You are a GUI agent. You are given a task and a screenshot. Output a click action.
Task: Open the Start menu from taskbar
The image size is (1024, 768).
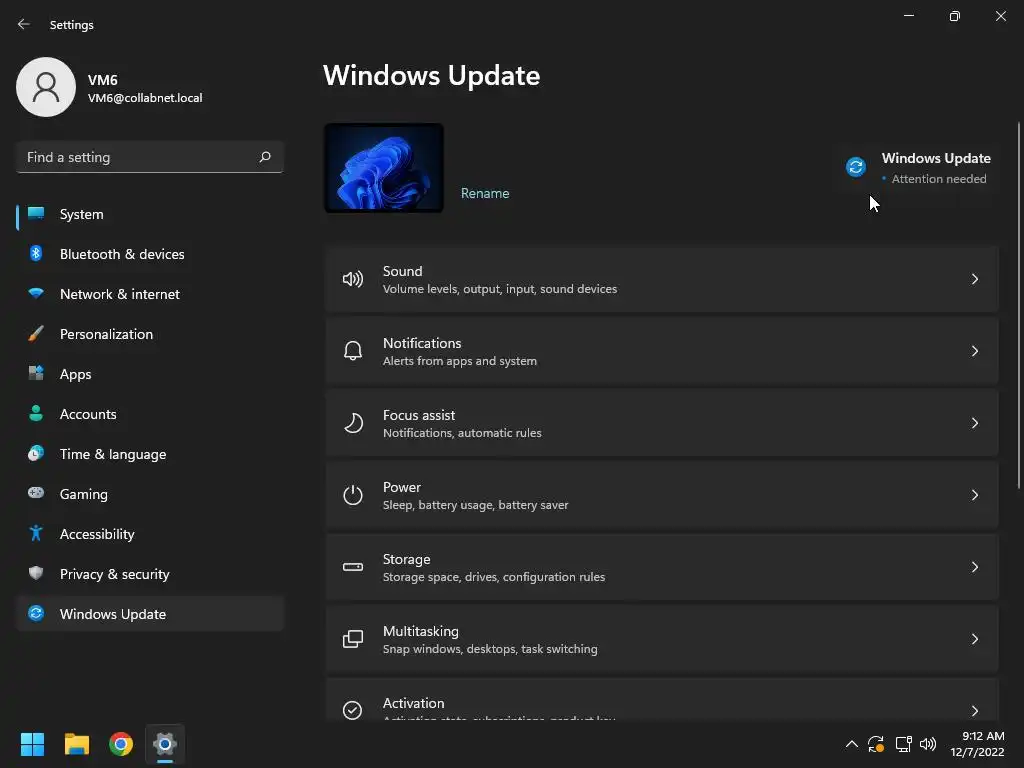32,744
